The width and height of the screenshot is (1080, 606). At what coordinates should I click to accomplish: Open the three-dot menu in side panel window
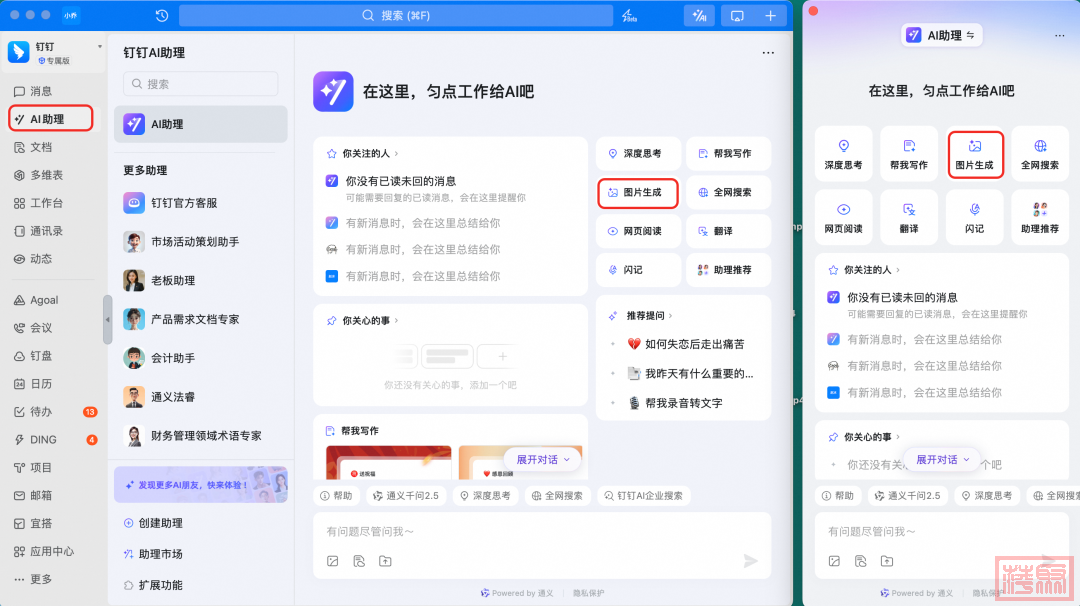pyautogui.click(x=1059, y=36)
